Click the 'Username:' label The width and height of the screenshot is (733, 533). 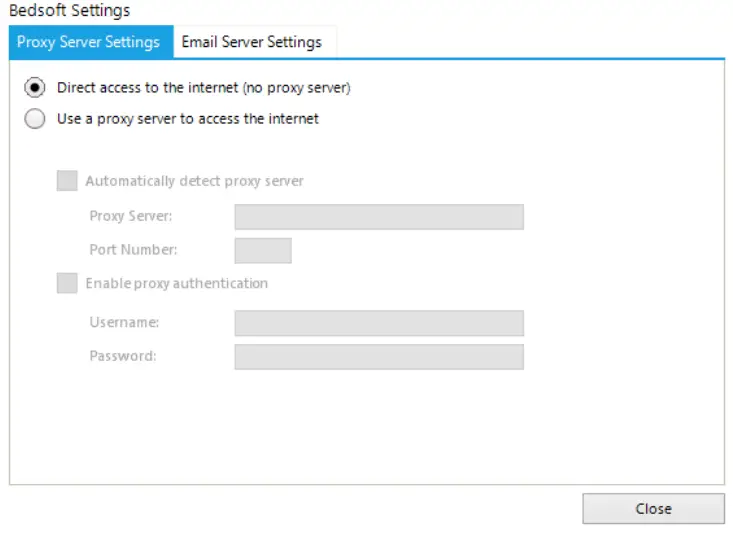coord(124,322)
